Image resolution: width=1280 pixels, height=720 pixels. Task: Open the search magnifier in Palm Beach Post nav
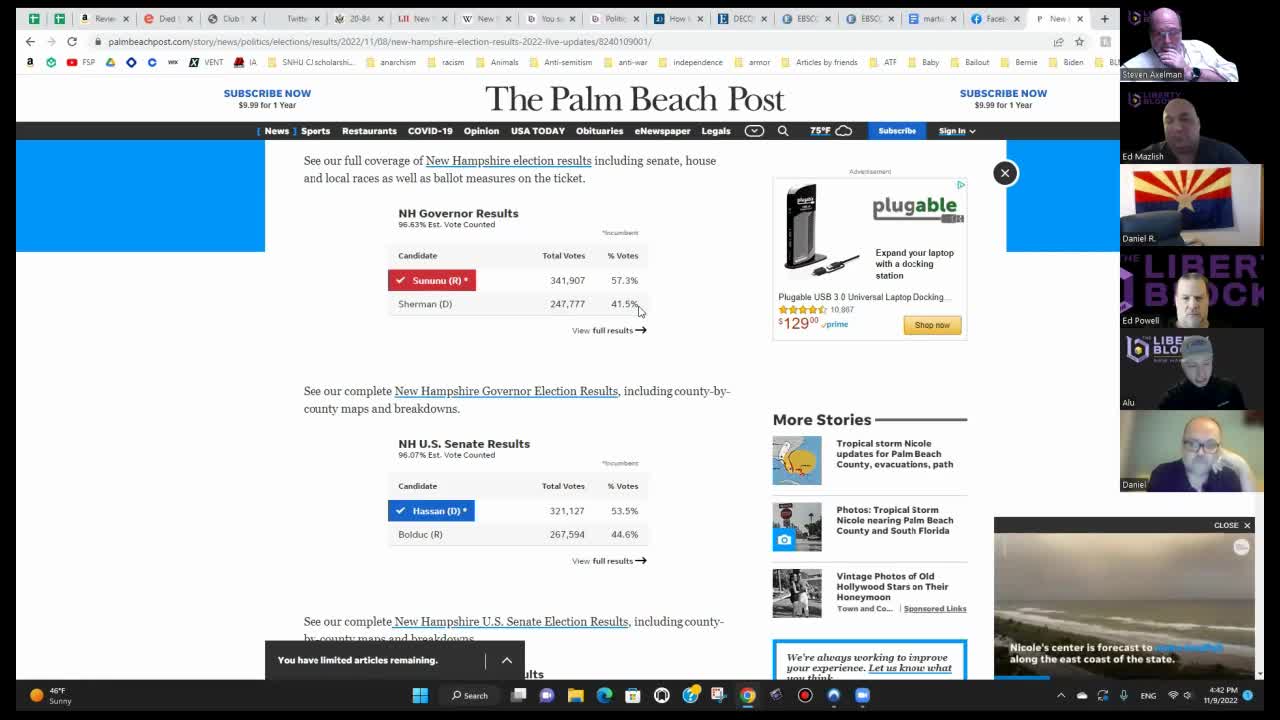[x=783, y=131]
